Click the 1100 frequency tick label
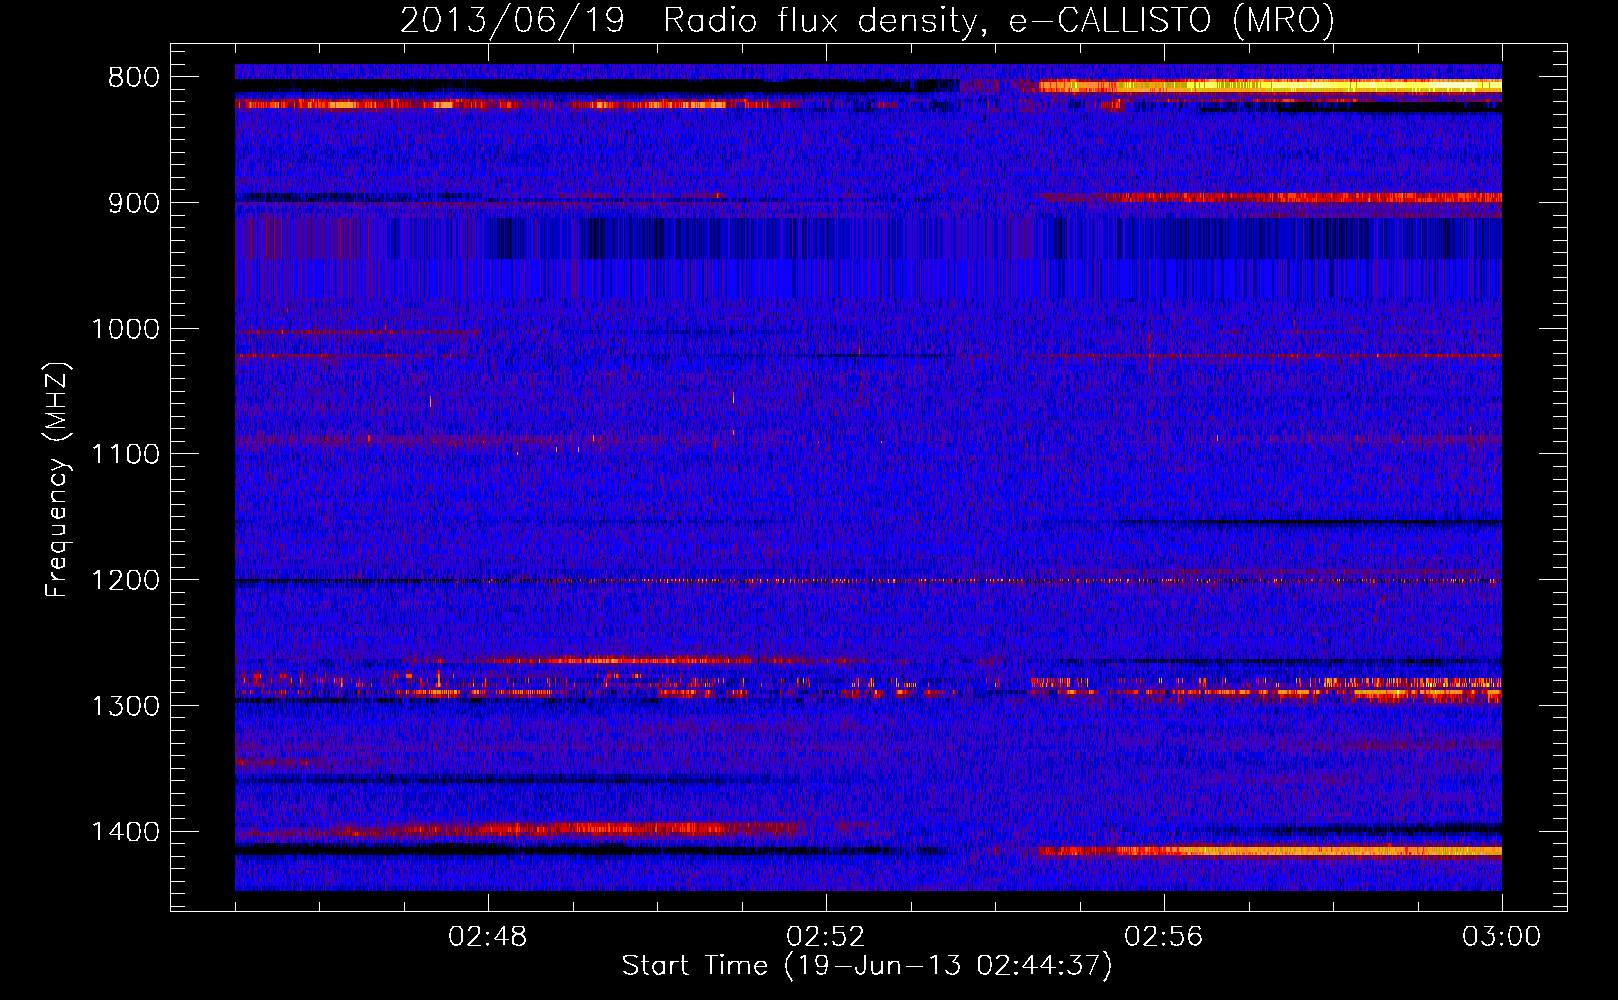Image resolution: width=1618 pixels, height=1000 pixels. tap(125, 455)
